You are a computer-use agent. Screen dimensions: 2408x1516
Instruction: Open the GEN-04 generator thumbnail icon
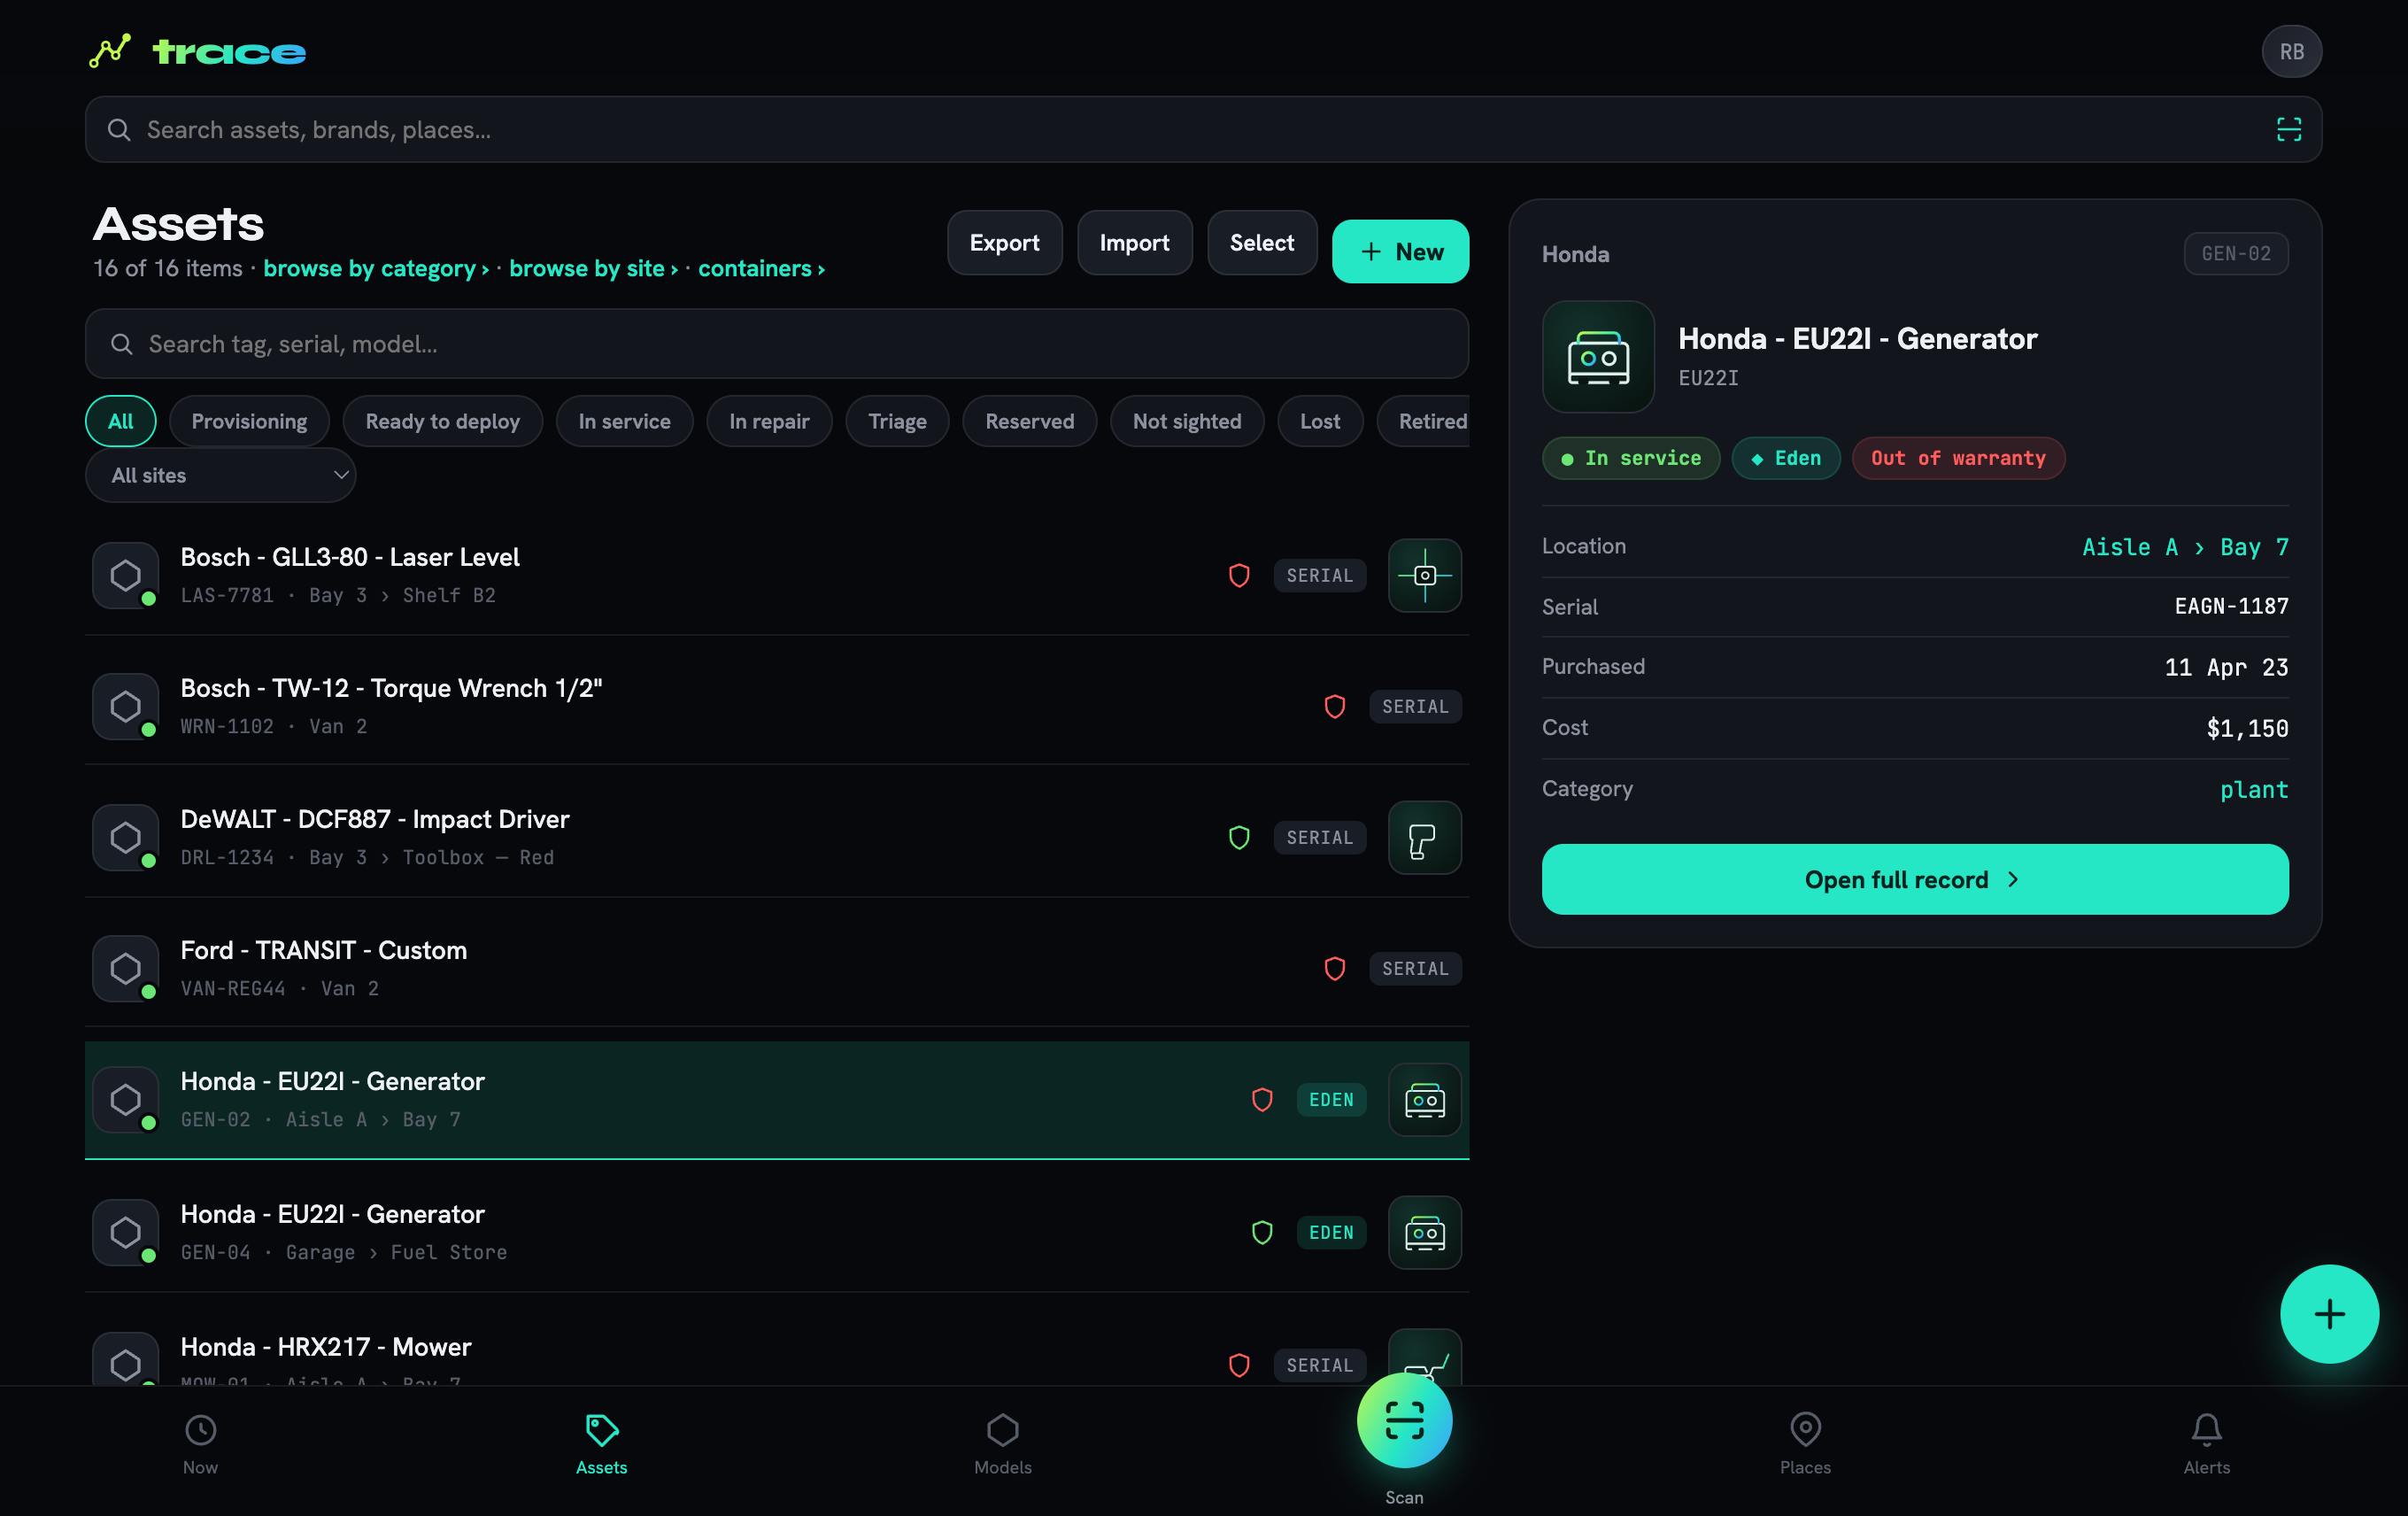pyautogui.click(x=1424, y=1232)
